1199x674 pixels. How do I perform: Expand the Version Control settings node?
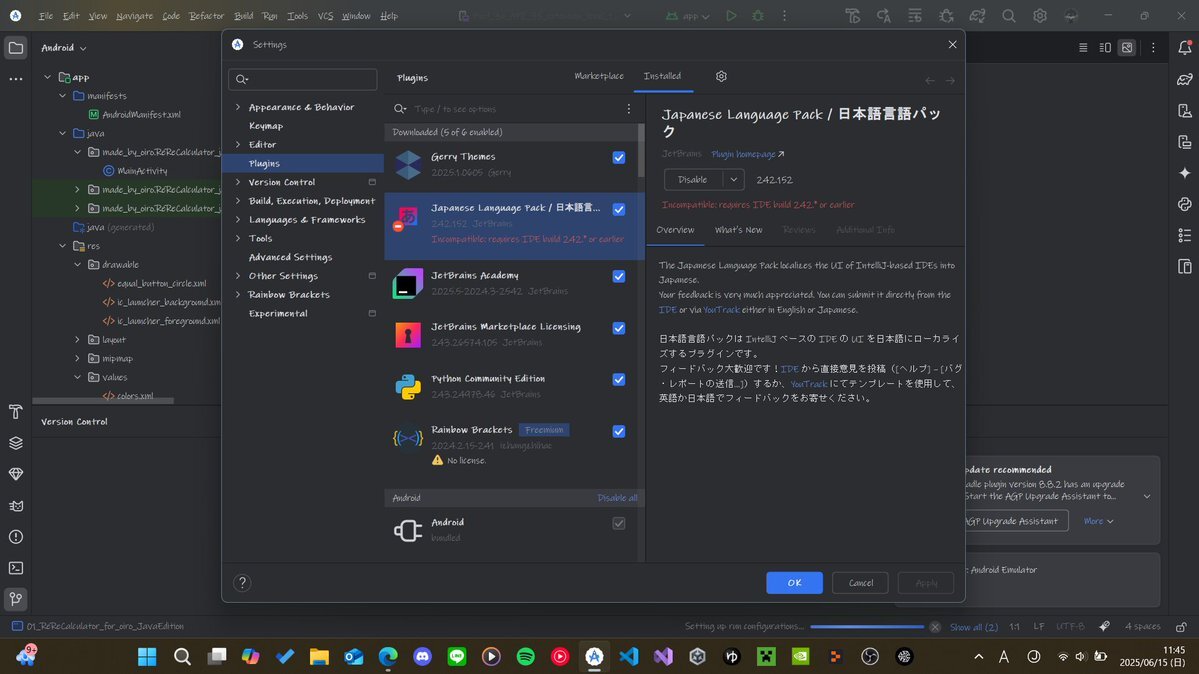[x=238, y=182]
